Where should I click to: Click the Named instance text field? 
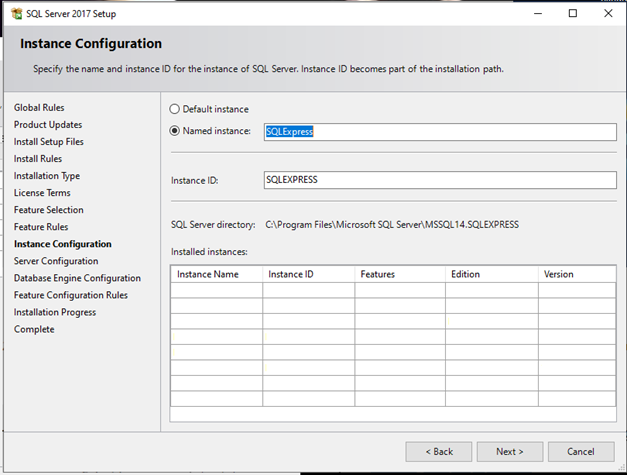click(x=439, y=132)
